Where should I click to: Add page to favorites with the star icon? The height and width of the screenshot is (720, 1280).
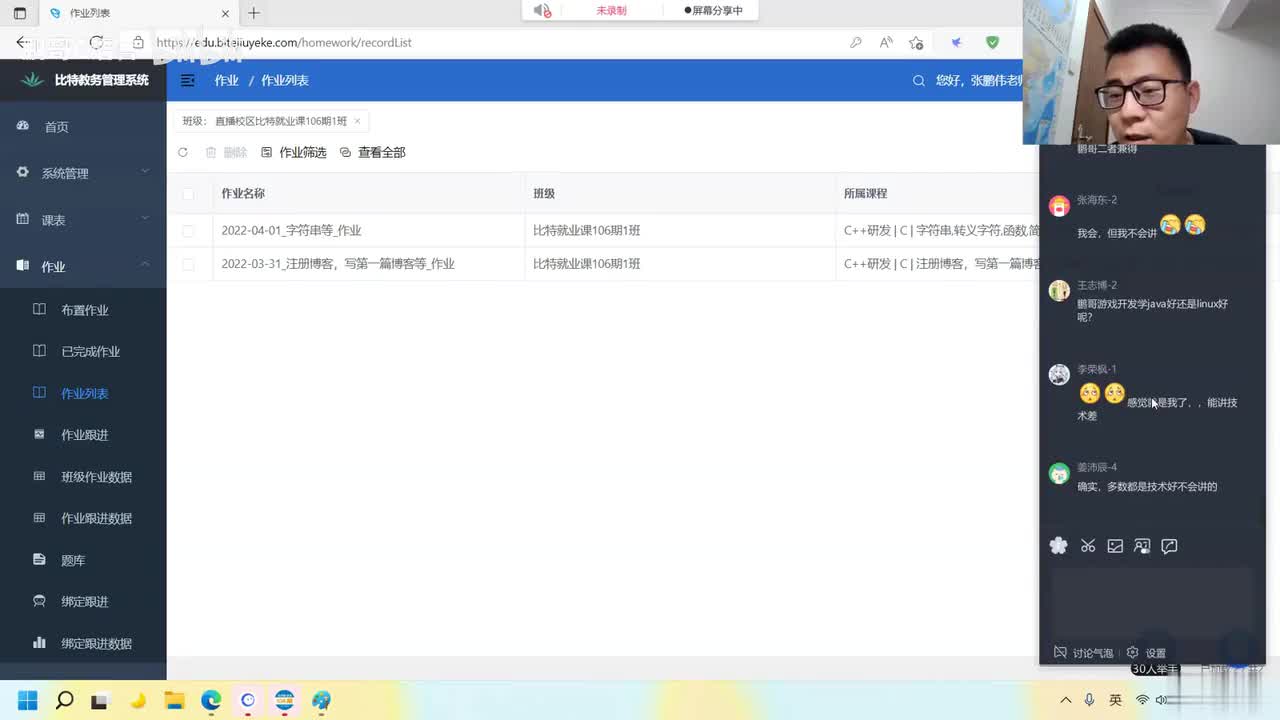tap(916, 42)
